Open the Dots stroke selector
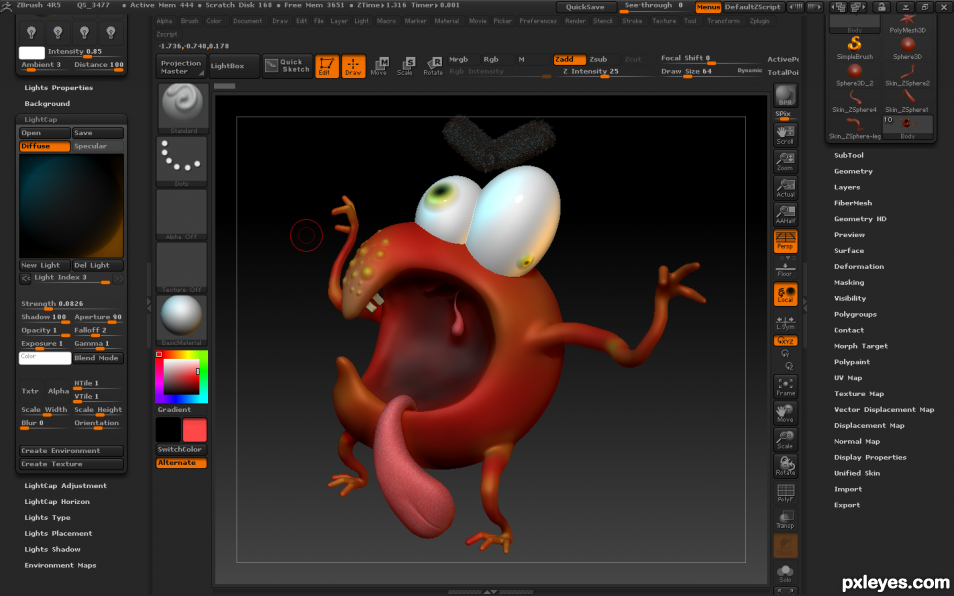 coord(182,161)
